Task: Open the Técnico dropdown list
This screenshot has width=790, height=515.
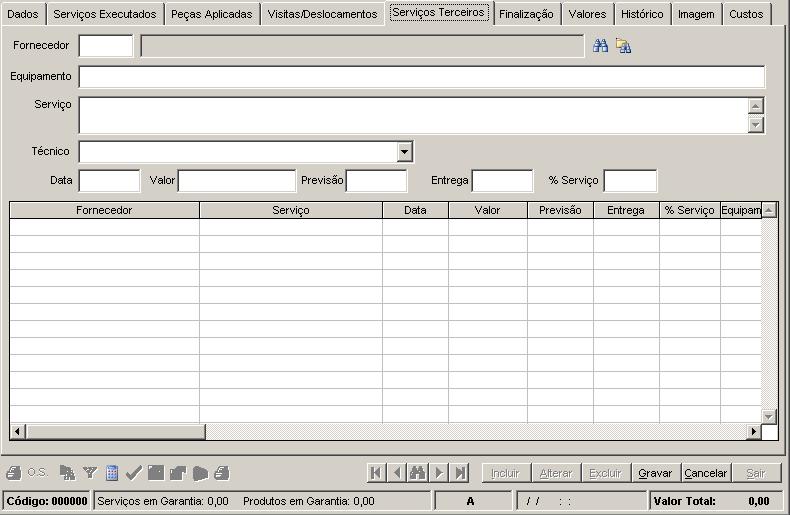Action: point(404,152)
